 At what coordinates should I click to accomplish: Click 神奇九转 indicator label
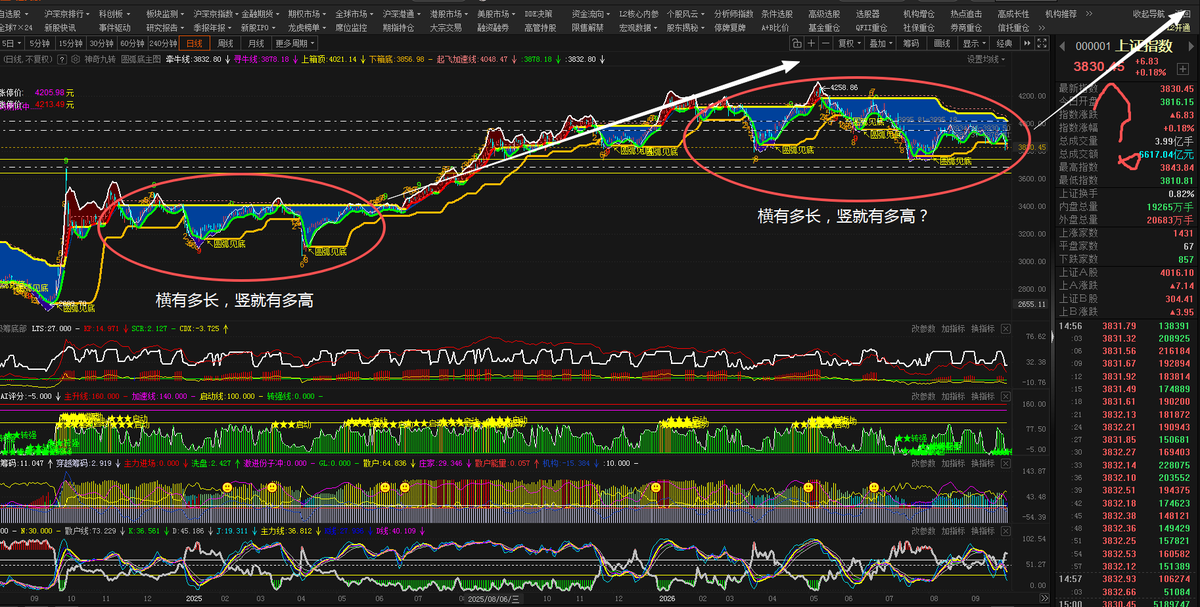100,59
